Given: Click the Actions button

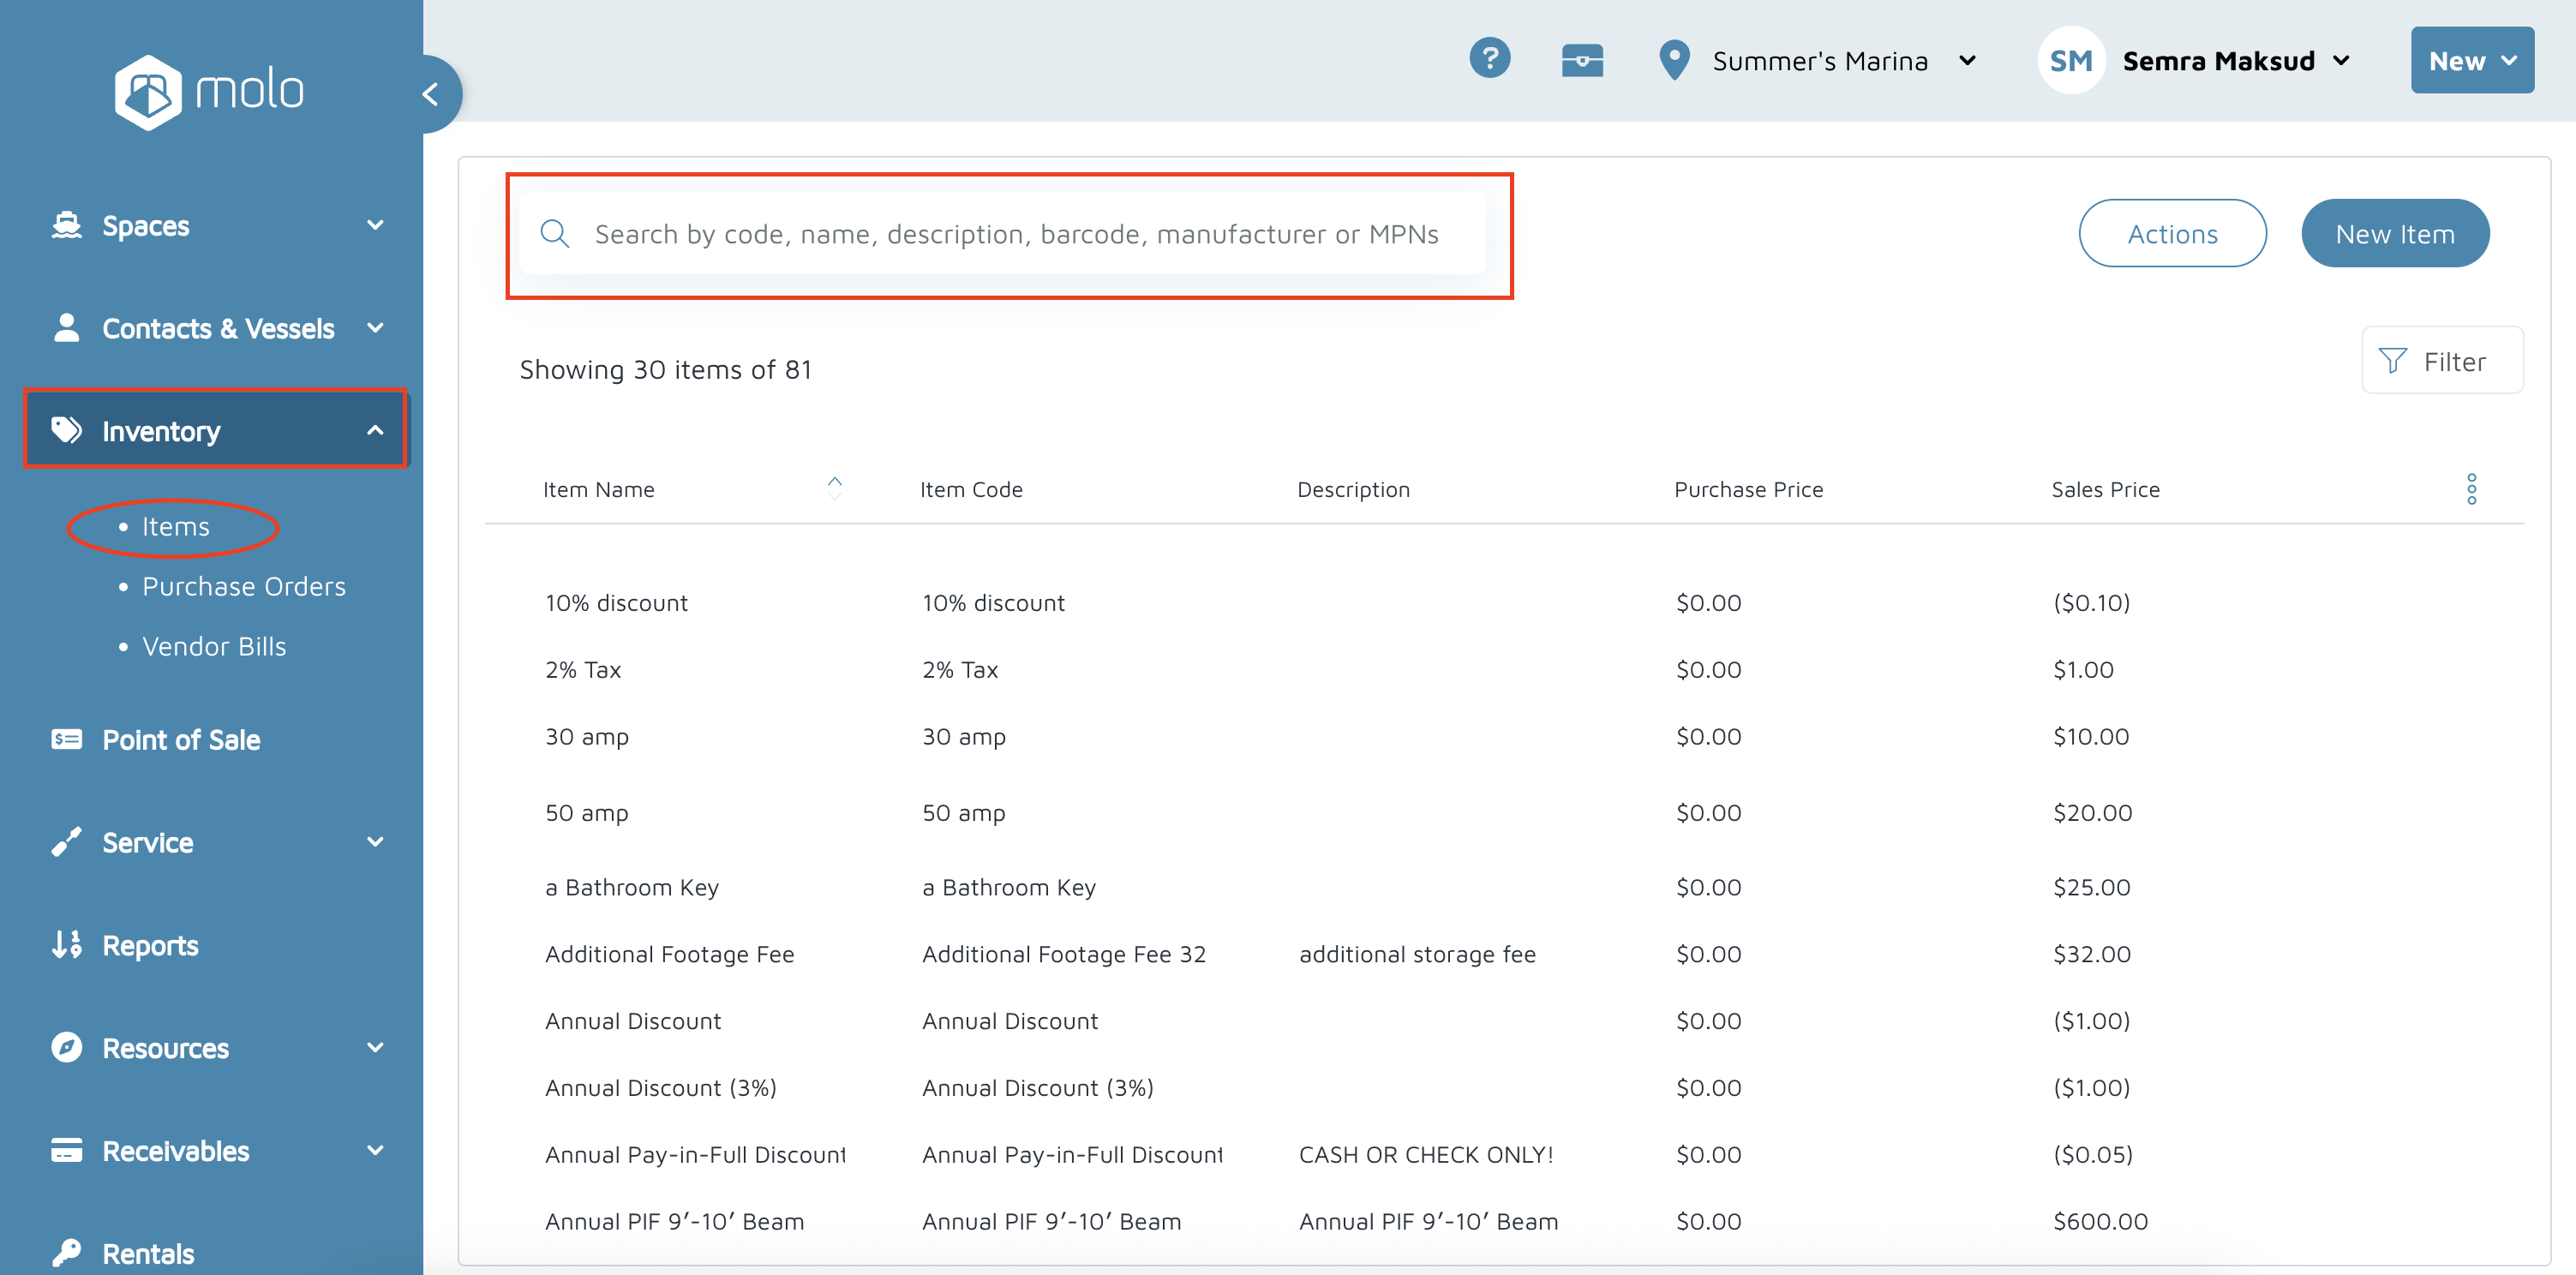Looking at the screenshot, I should point(2172,234).
